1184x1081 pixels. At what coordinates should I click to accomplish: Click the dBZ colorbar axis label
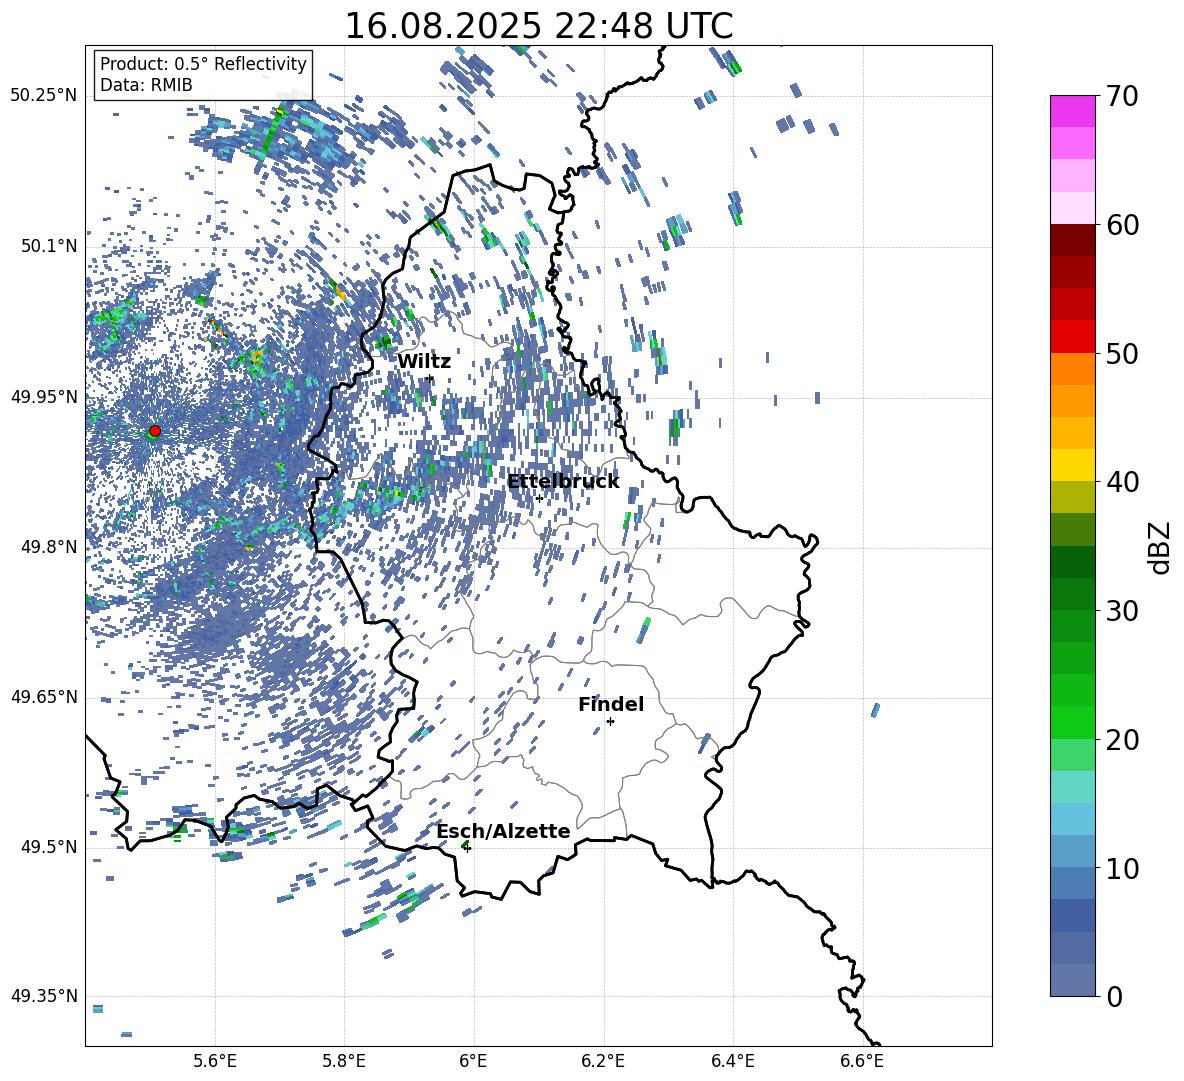tap(1161, 547)
